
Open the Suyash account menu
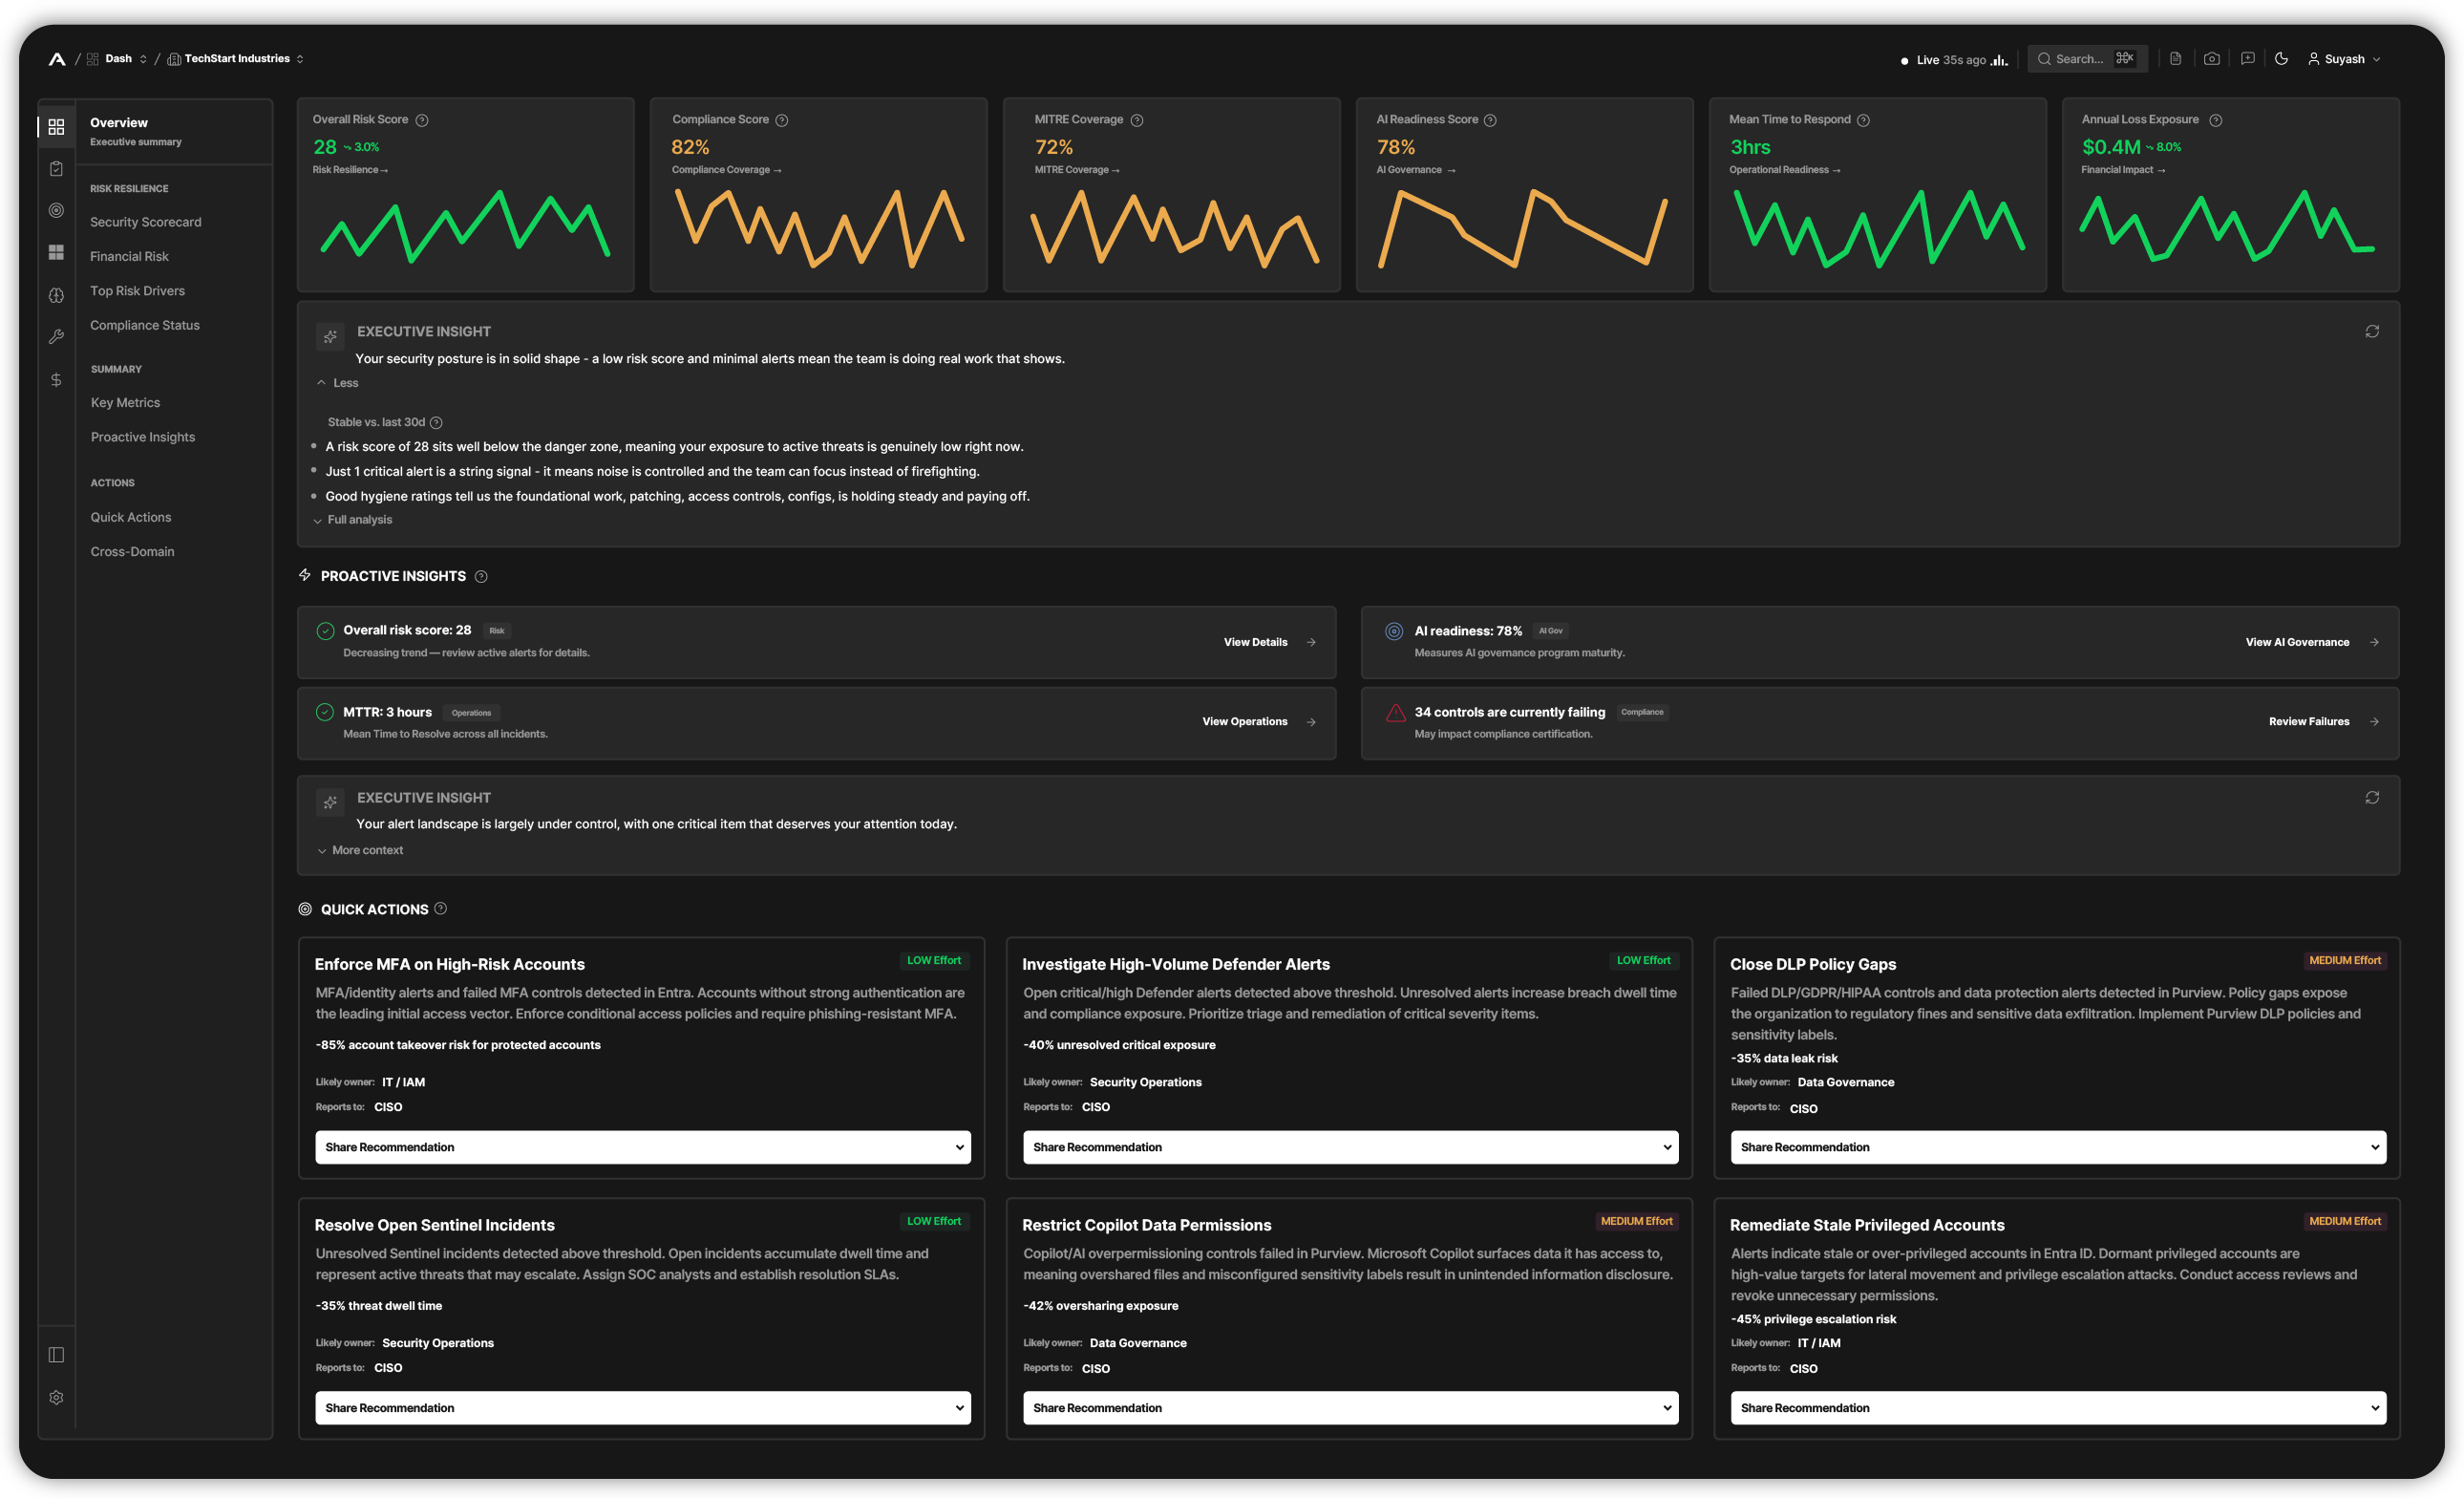[2344, 58]
